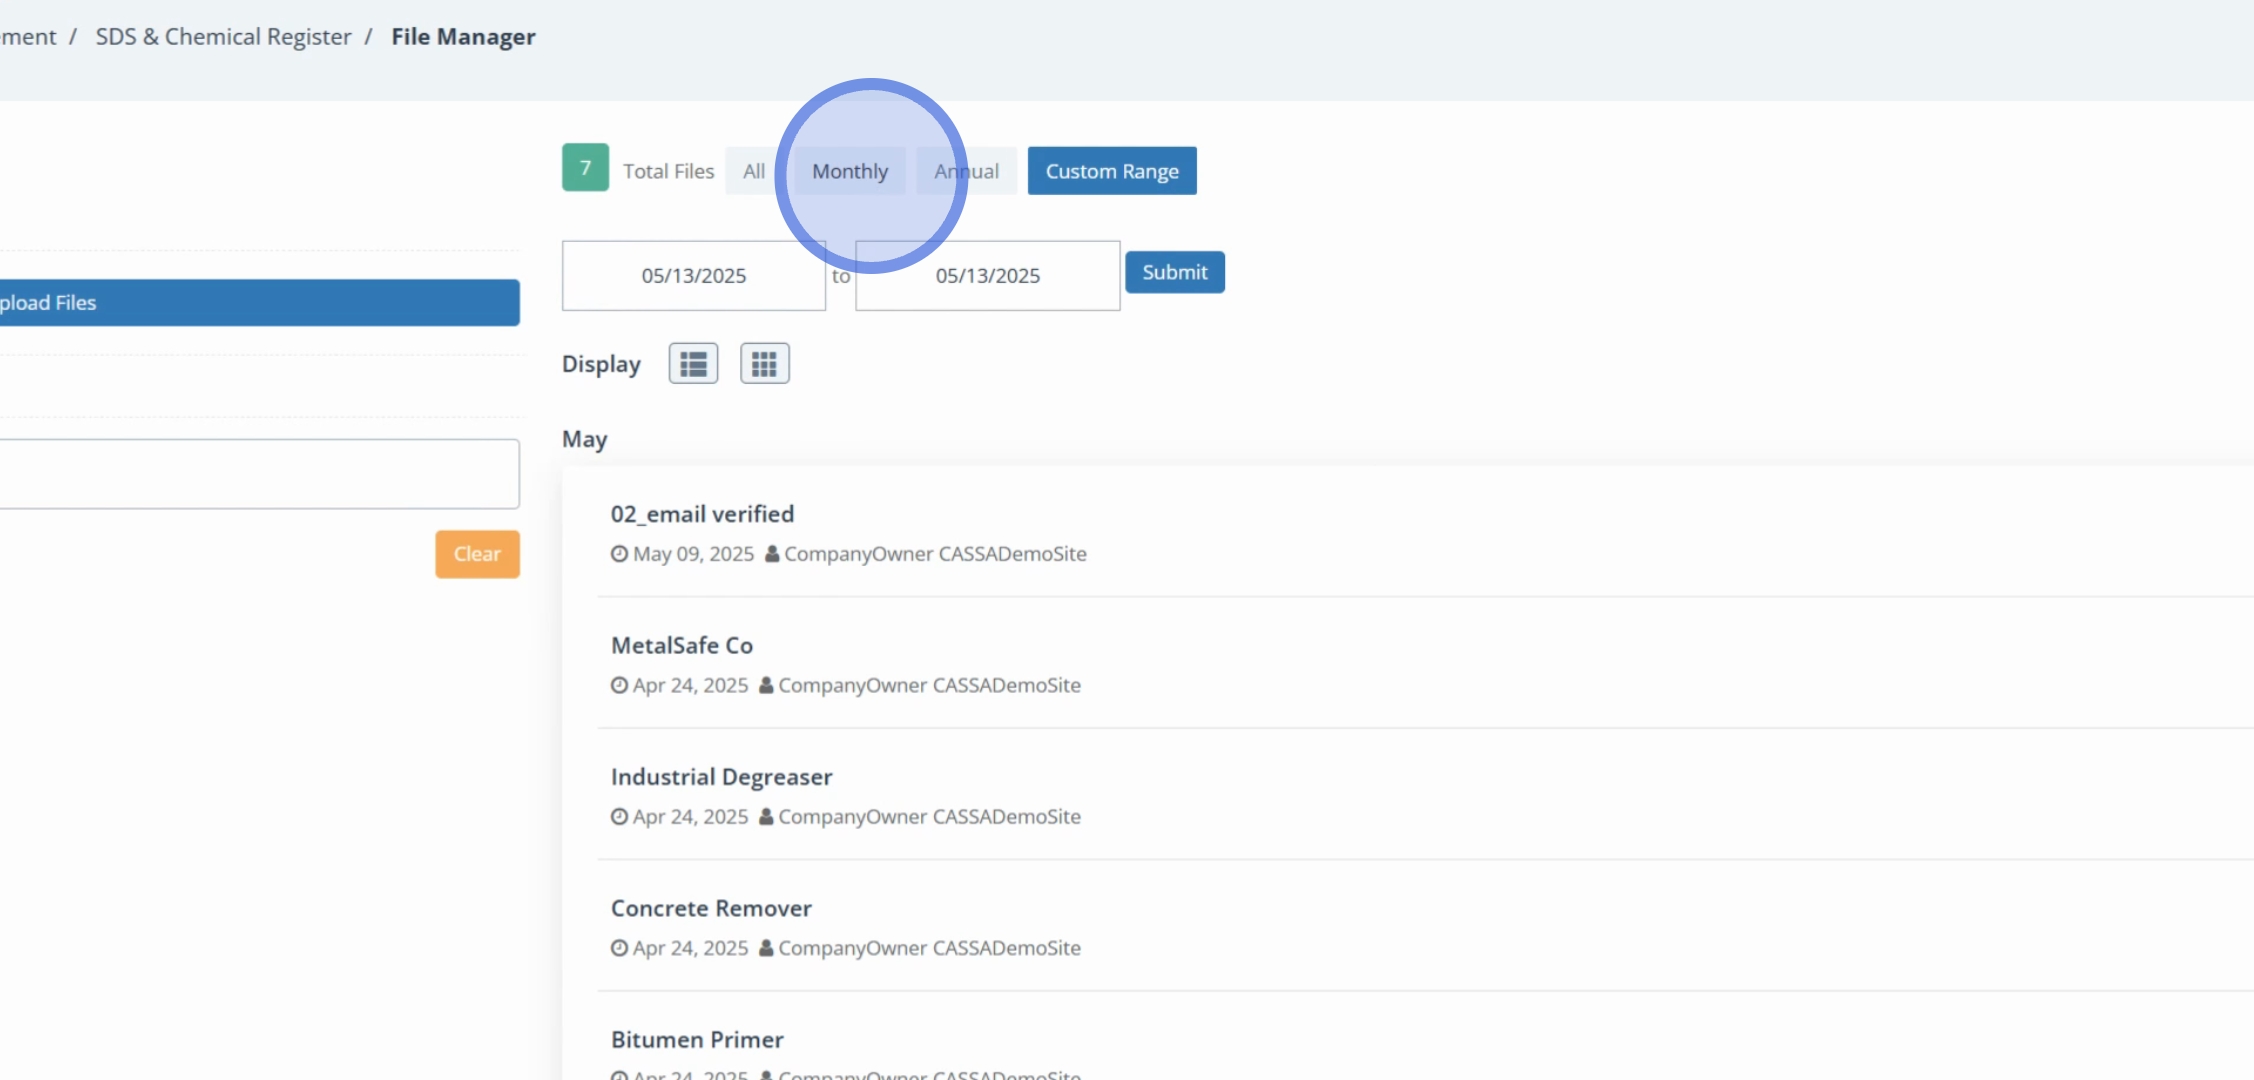Click the search text box on left
Screen dimensions: 2254x1080
pyautogui.click(x=258, y=474)
